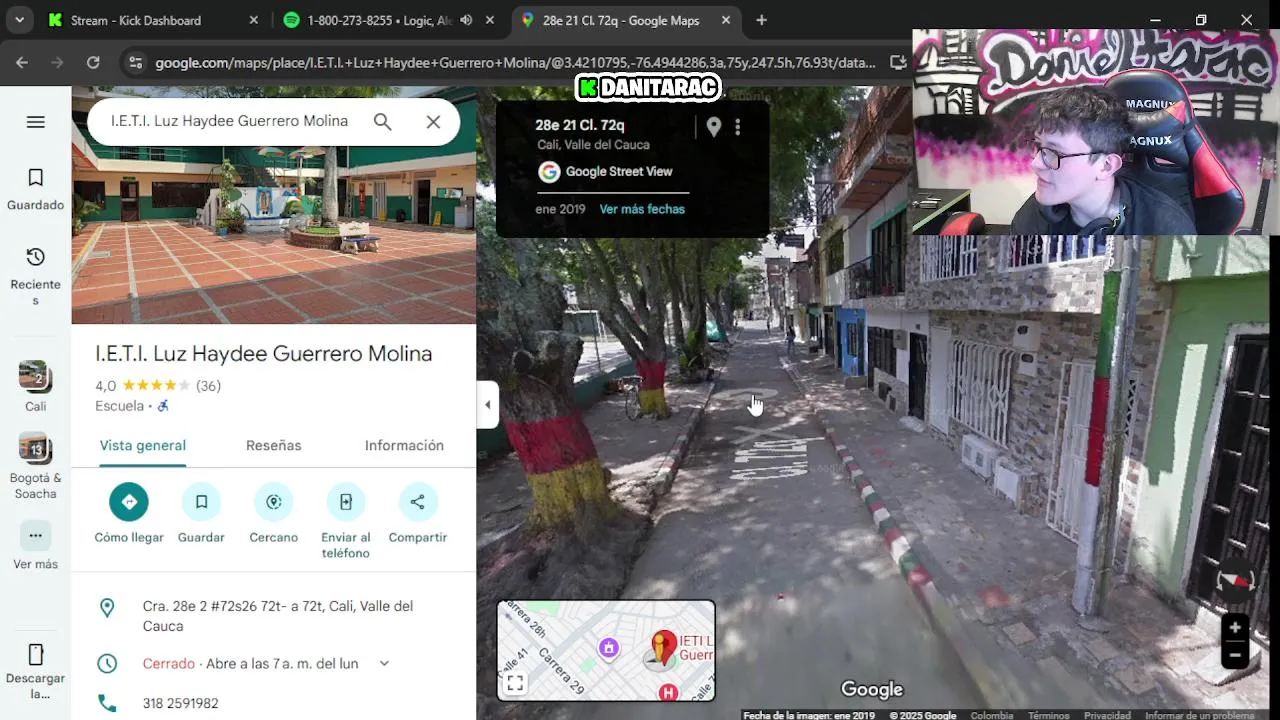Click the address location pin icon
The width and height of the screenshot is (1280, 720).
[107, 608]
